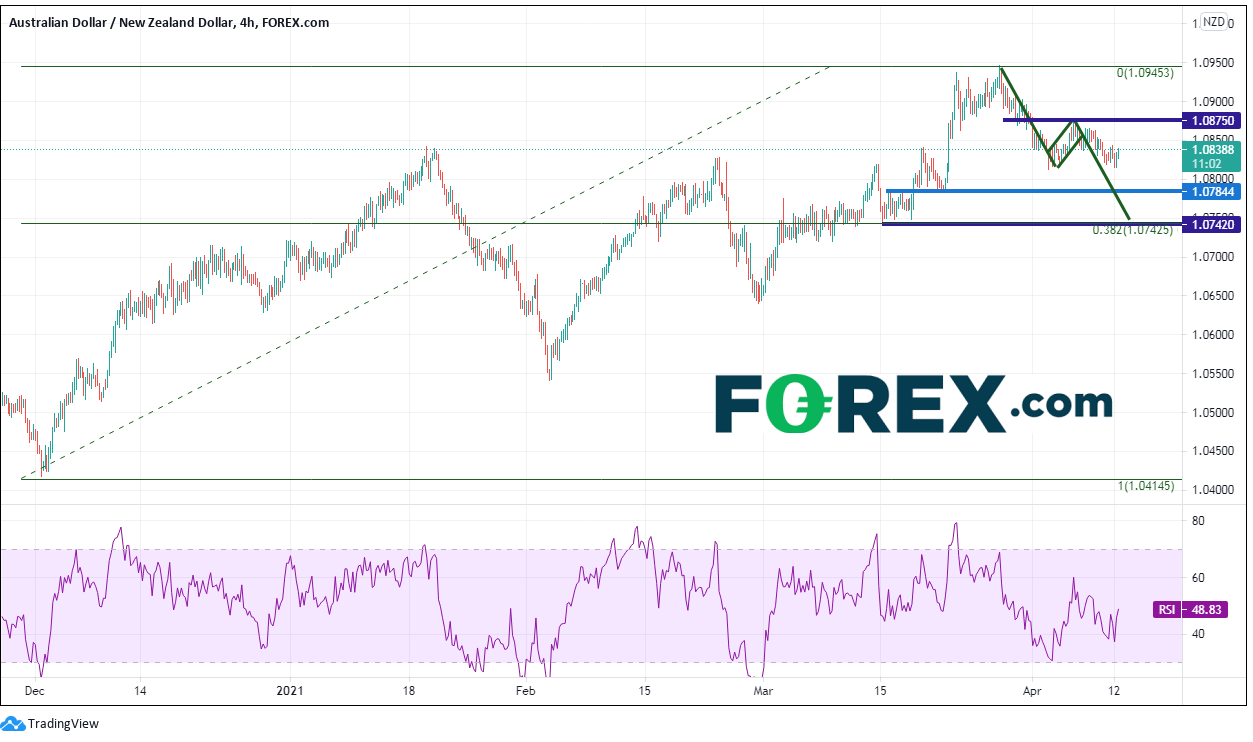Click the Mar date on time axis
The width and height of the screenshot is (1253, 742).
point(764,690)
